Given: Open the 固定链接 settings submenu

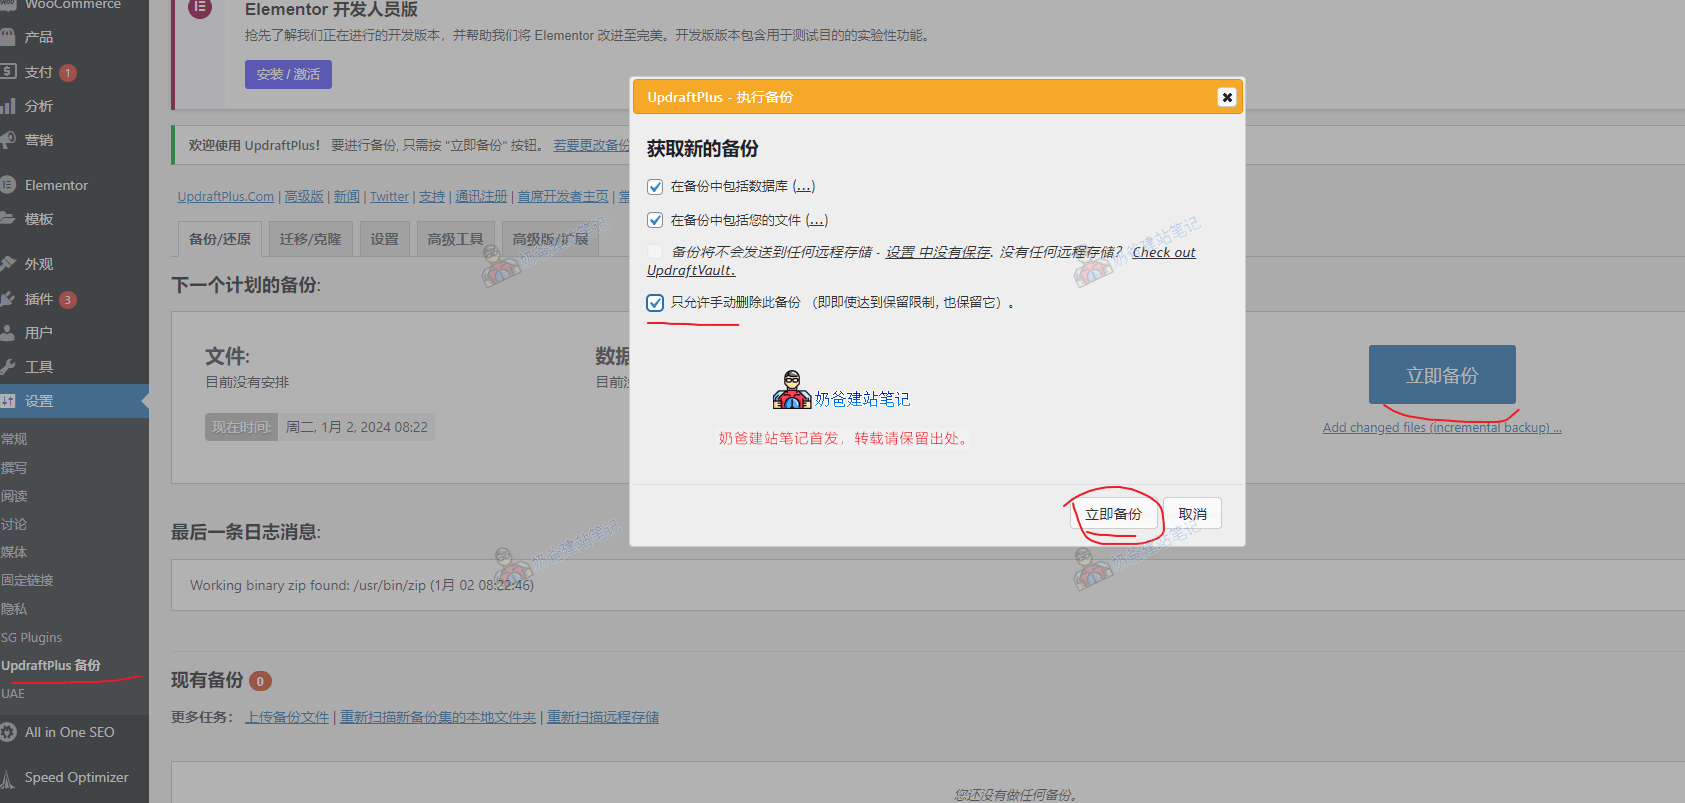Looking at the screenshot, I should [x=27, y=580].
